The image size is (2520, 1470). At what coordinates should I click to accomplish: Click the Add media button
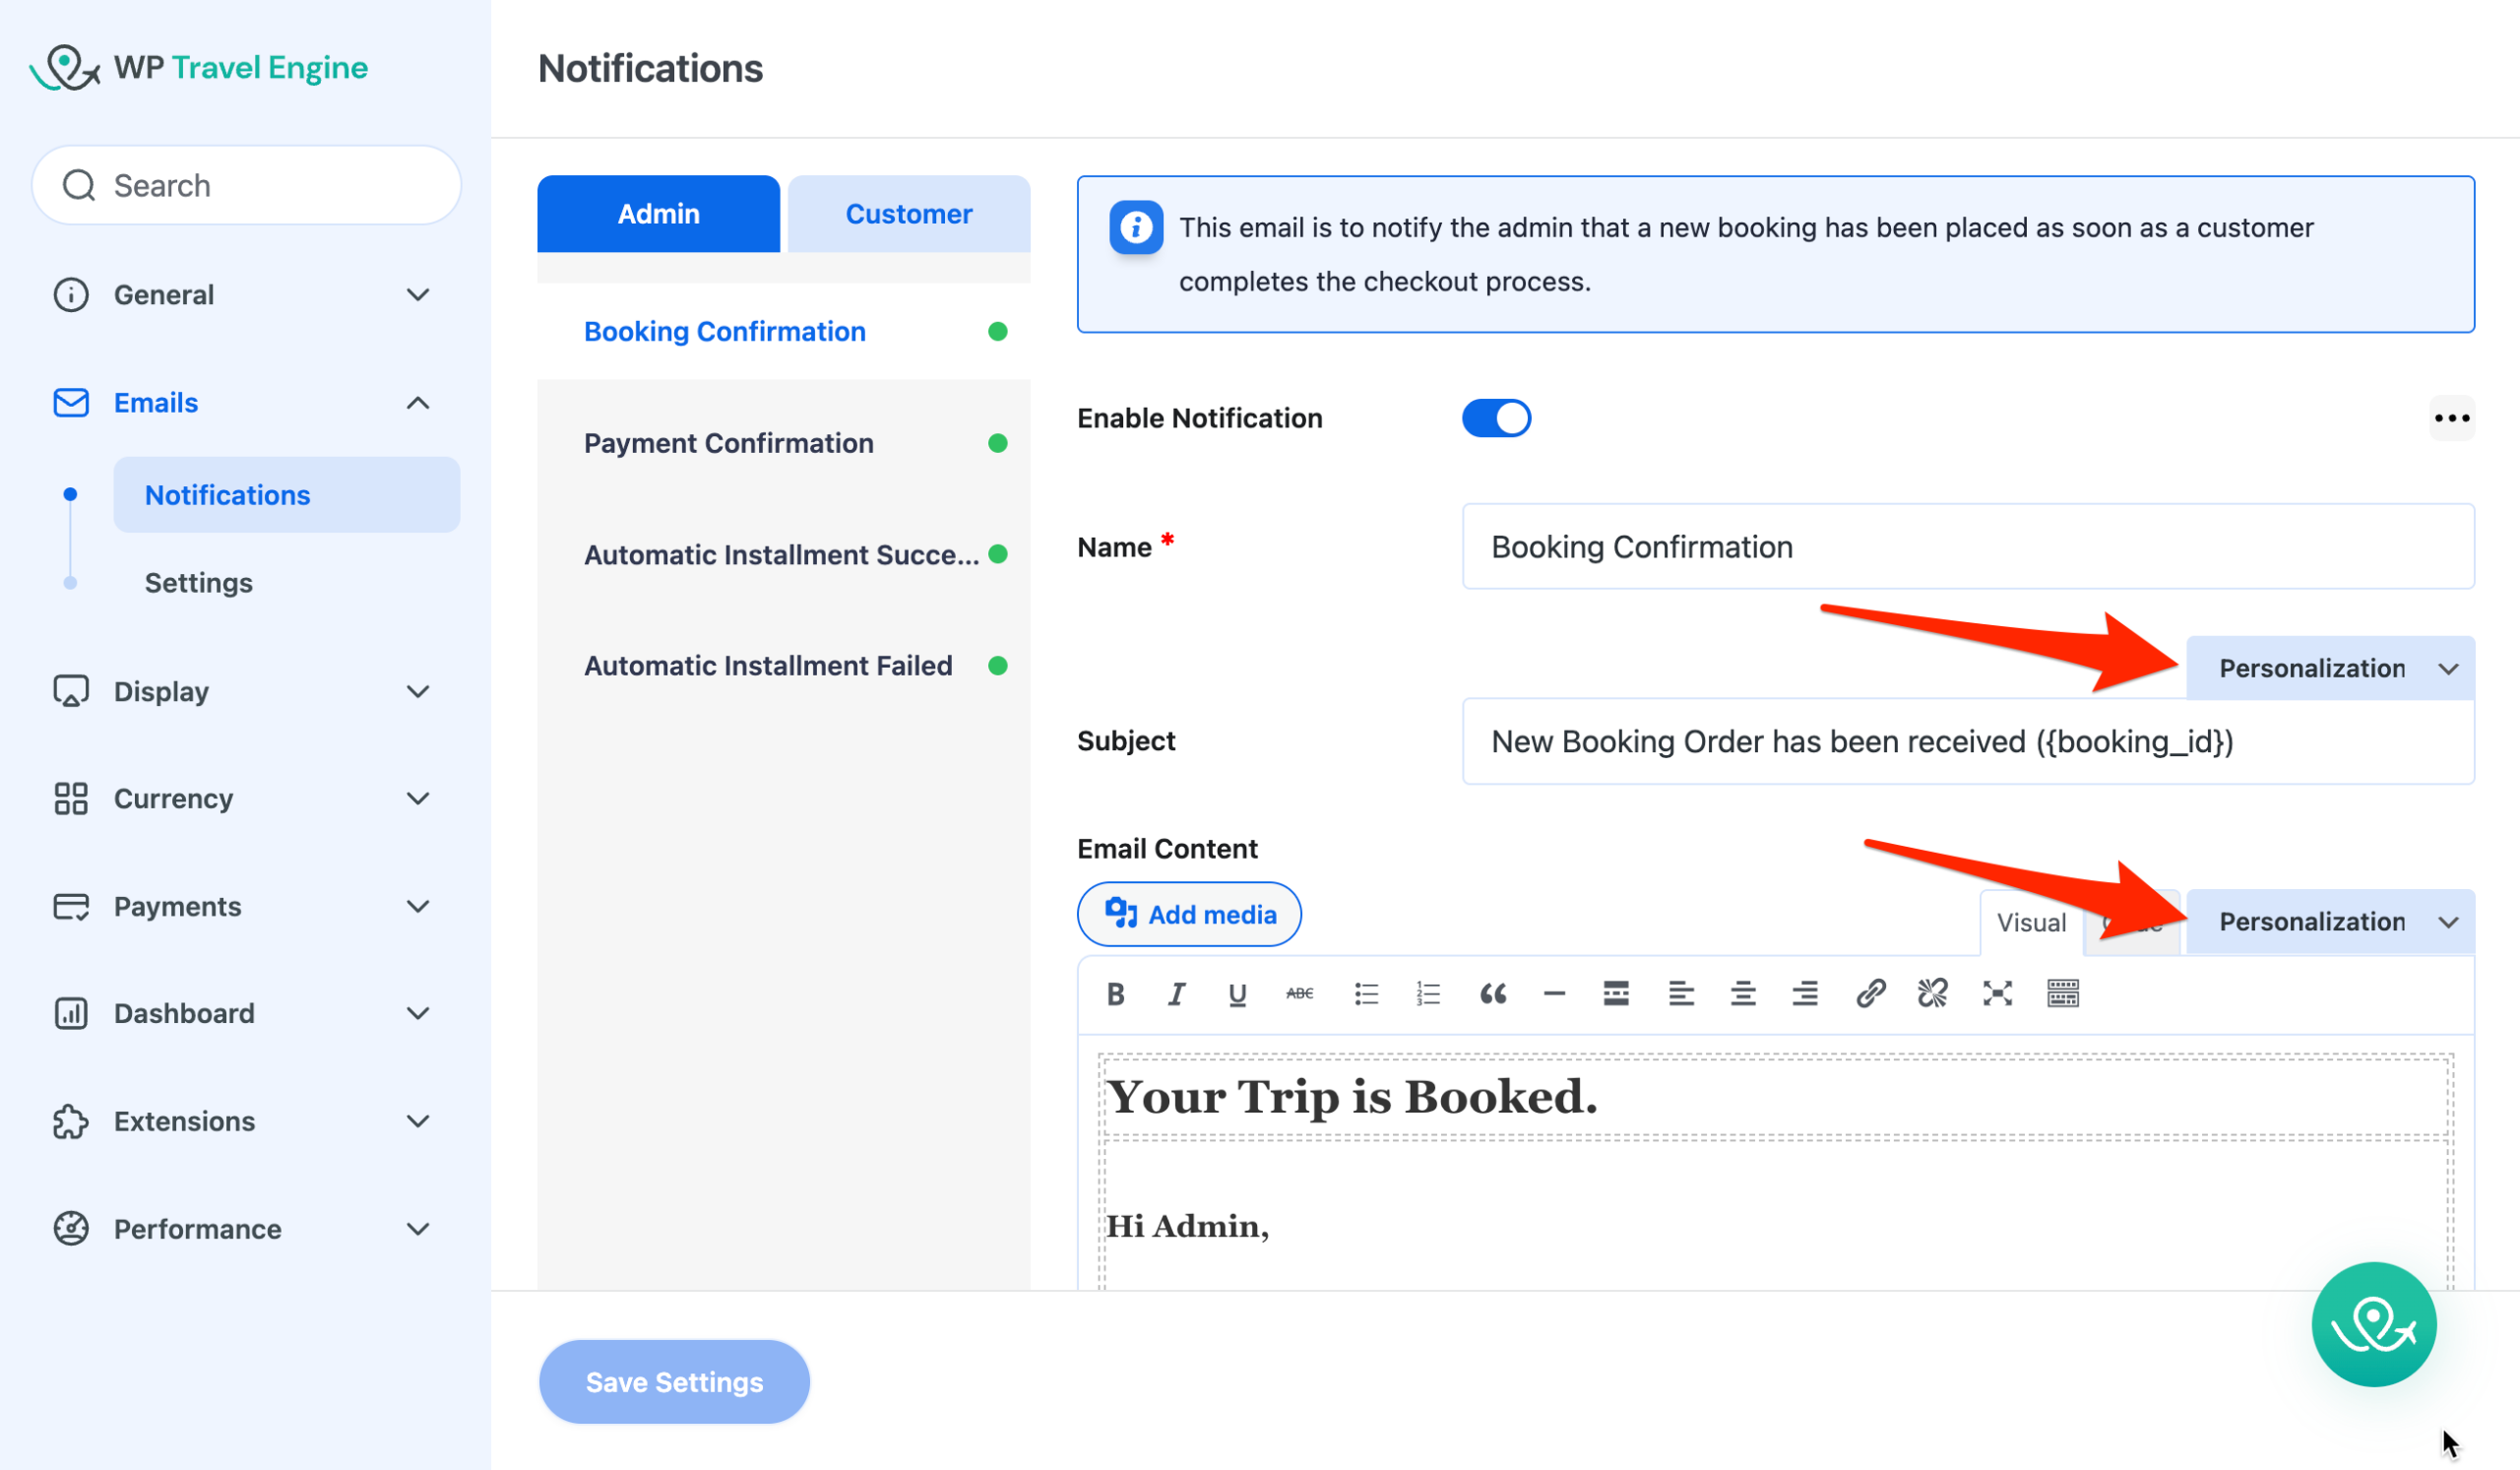click(x=1189, y=914)
